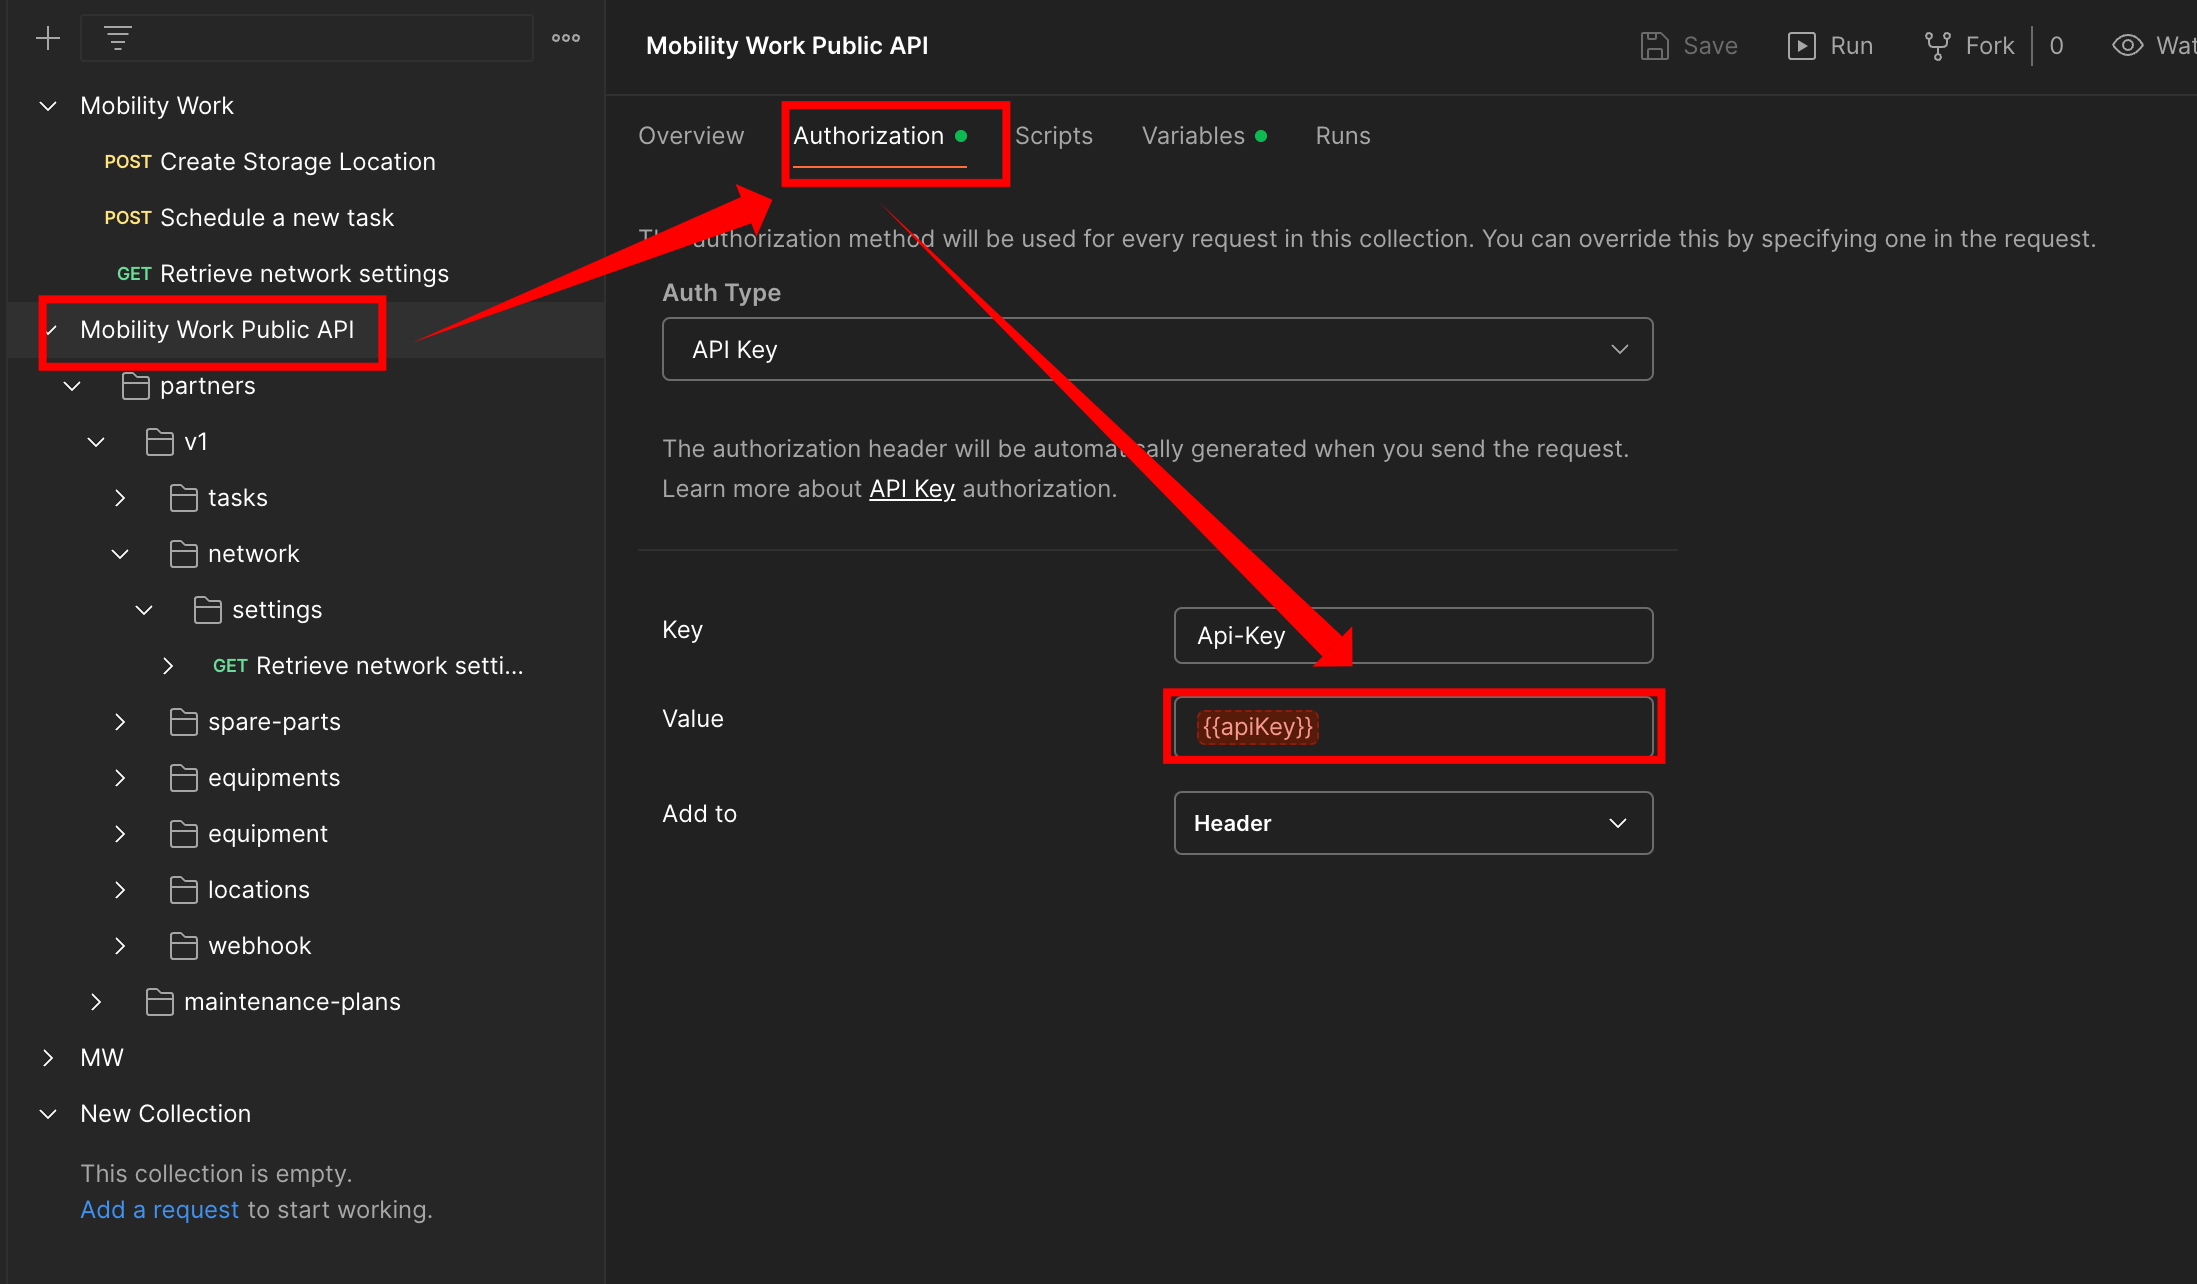Click the Run play icon
The height and width of the screenshot is (1284, 2197).
[1802, 46]
